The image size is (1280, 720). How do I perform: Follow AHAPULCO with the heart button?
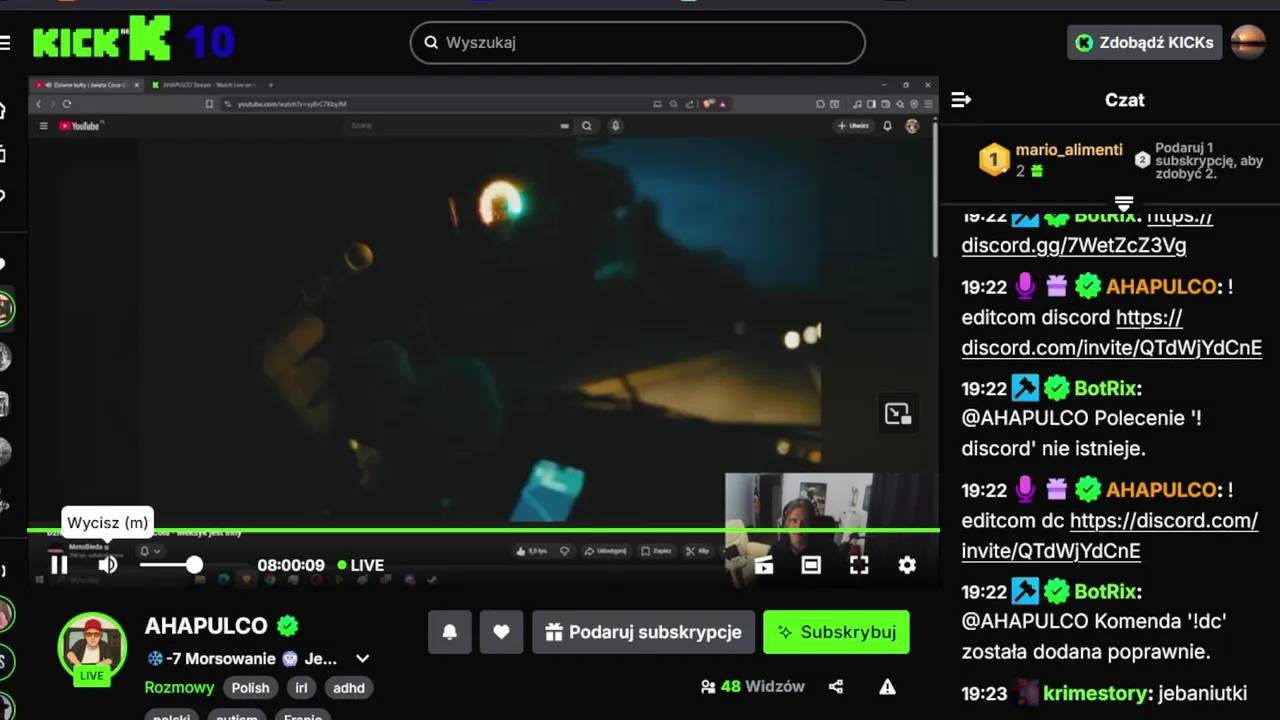(501, 632)
